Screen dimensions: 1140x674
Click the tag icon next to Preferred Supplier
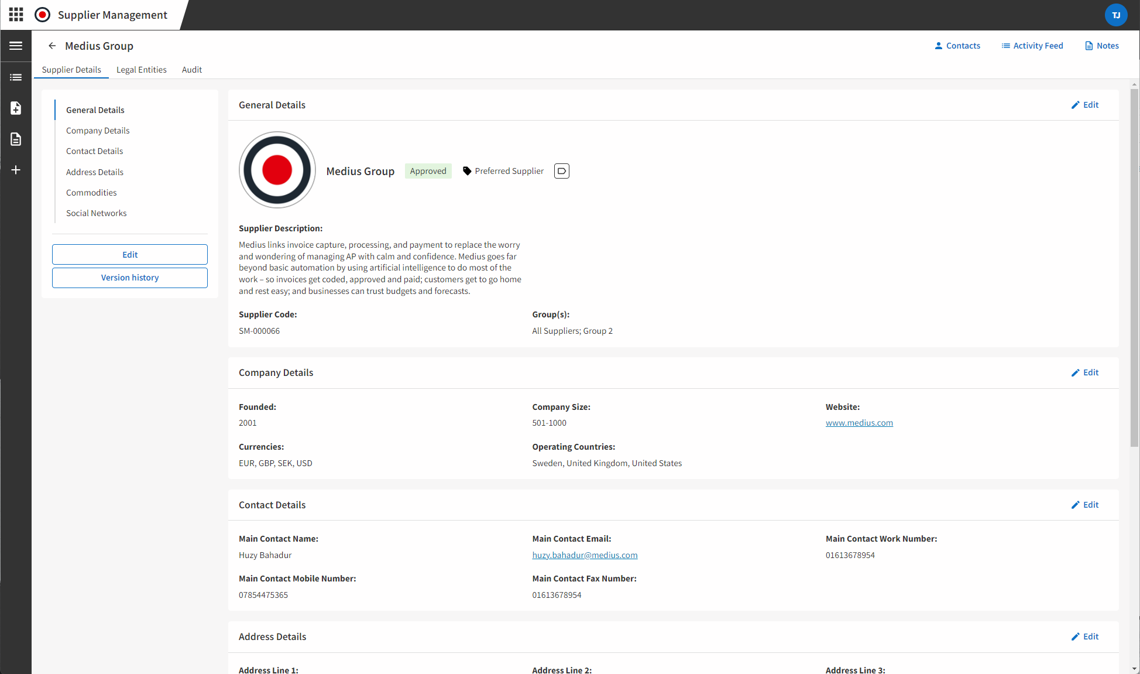[x=467, y=171]
